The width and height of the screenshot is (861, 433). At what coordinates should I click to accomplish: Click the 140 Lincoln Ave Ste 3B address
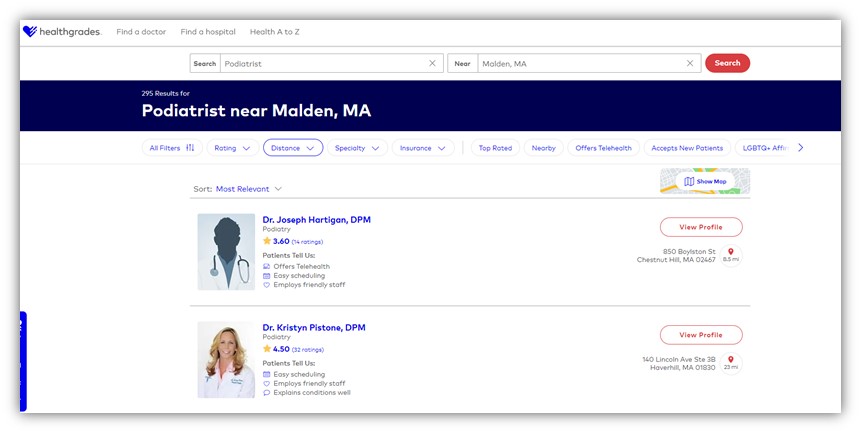coord(679,363)
